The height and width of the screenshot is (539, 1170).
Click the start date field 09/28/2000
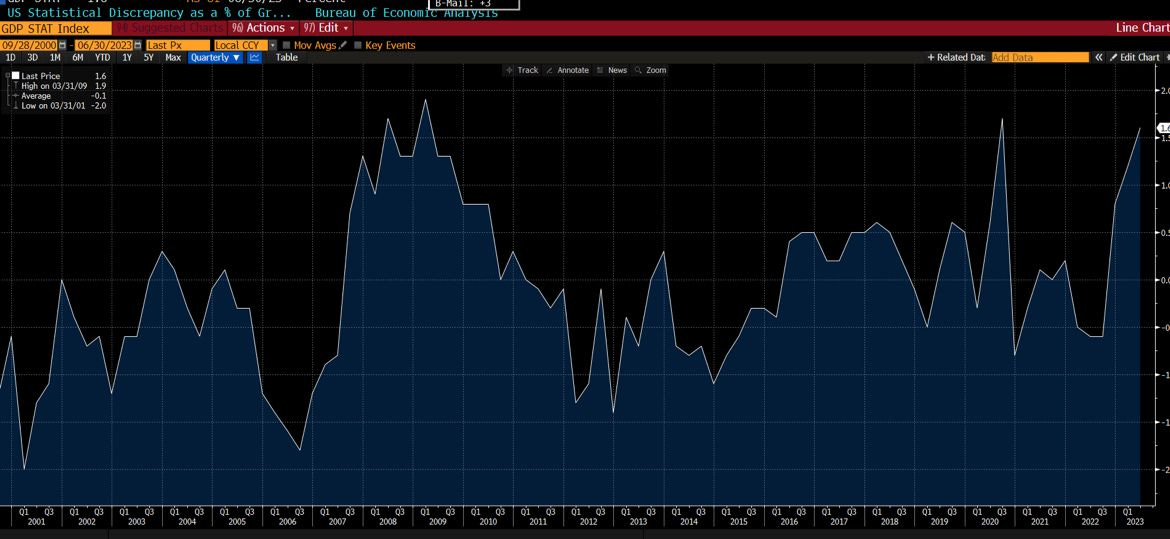click(x=29, y=46)
